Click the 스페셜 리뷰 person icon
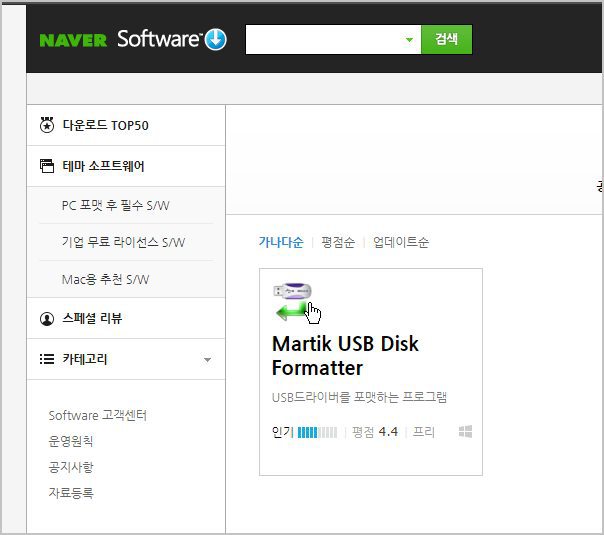The height and width of the screenshot is (535, 604). pyautogui.click(x=46, y=319)
